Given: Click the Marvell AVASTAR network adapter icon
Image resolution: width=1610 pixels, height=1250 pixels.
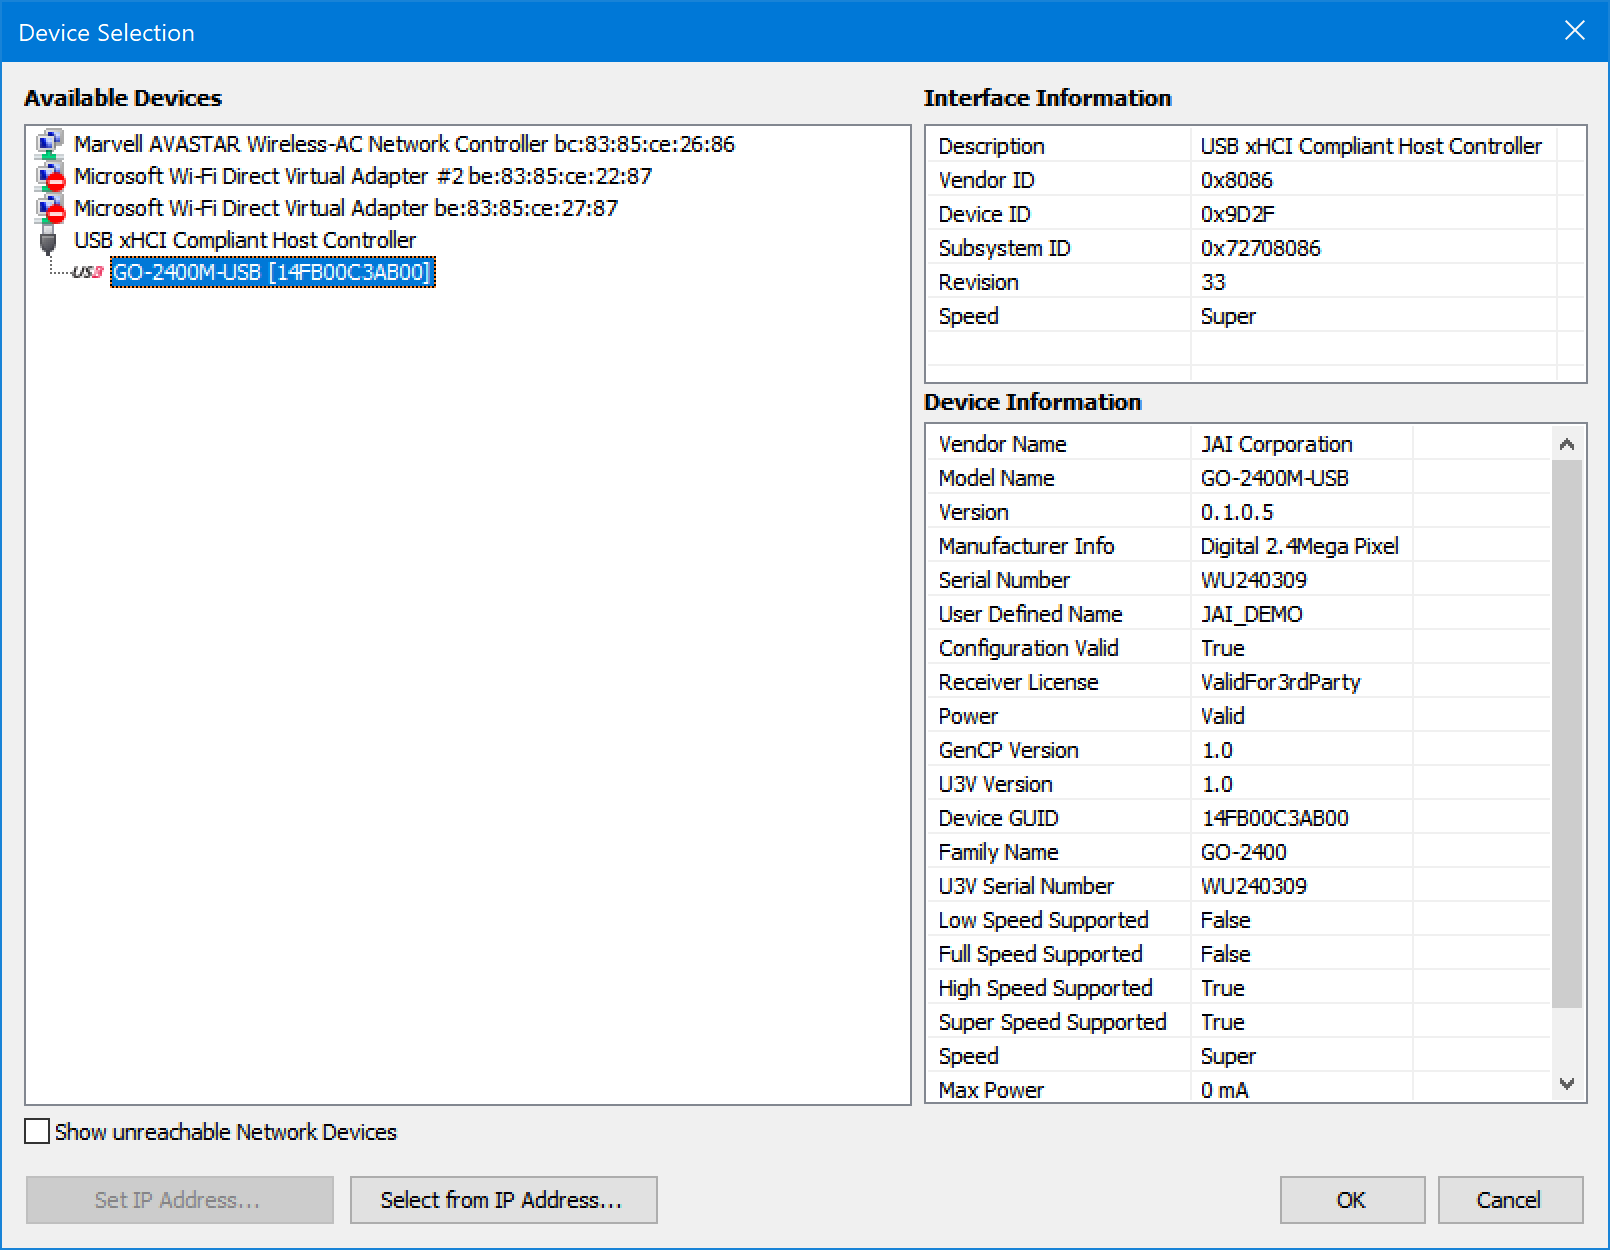Looking at the screenshot, I should point(46,143).
